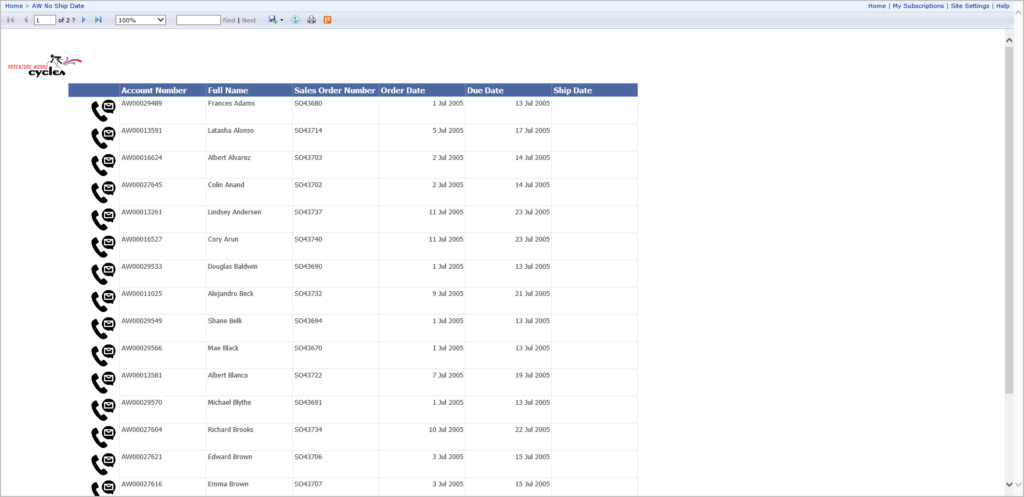Open Site Settings link
The height and width of the screenshot is (497, 1024).
pyautogui.click(x=970, y=6)
